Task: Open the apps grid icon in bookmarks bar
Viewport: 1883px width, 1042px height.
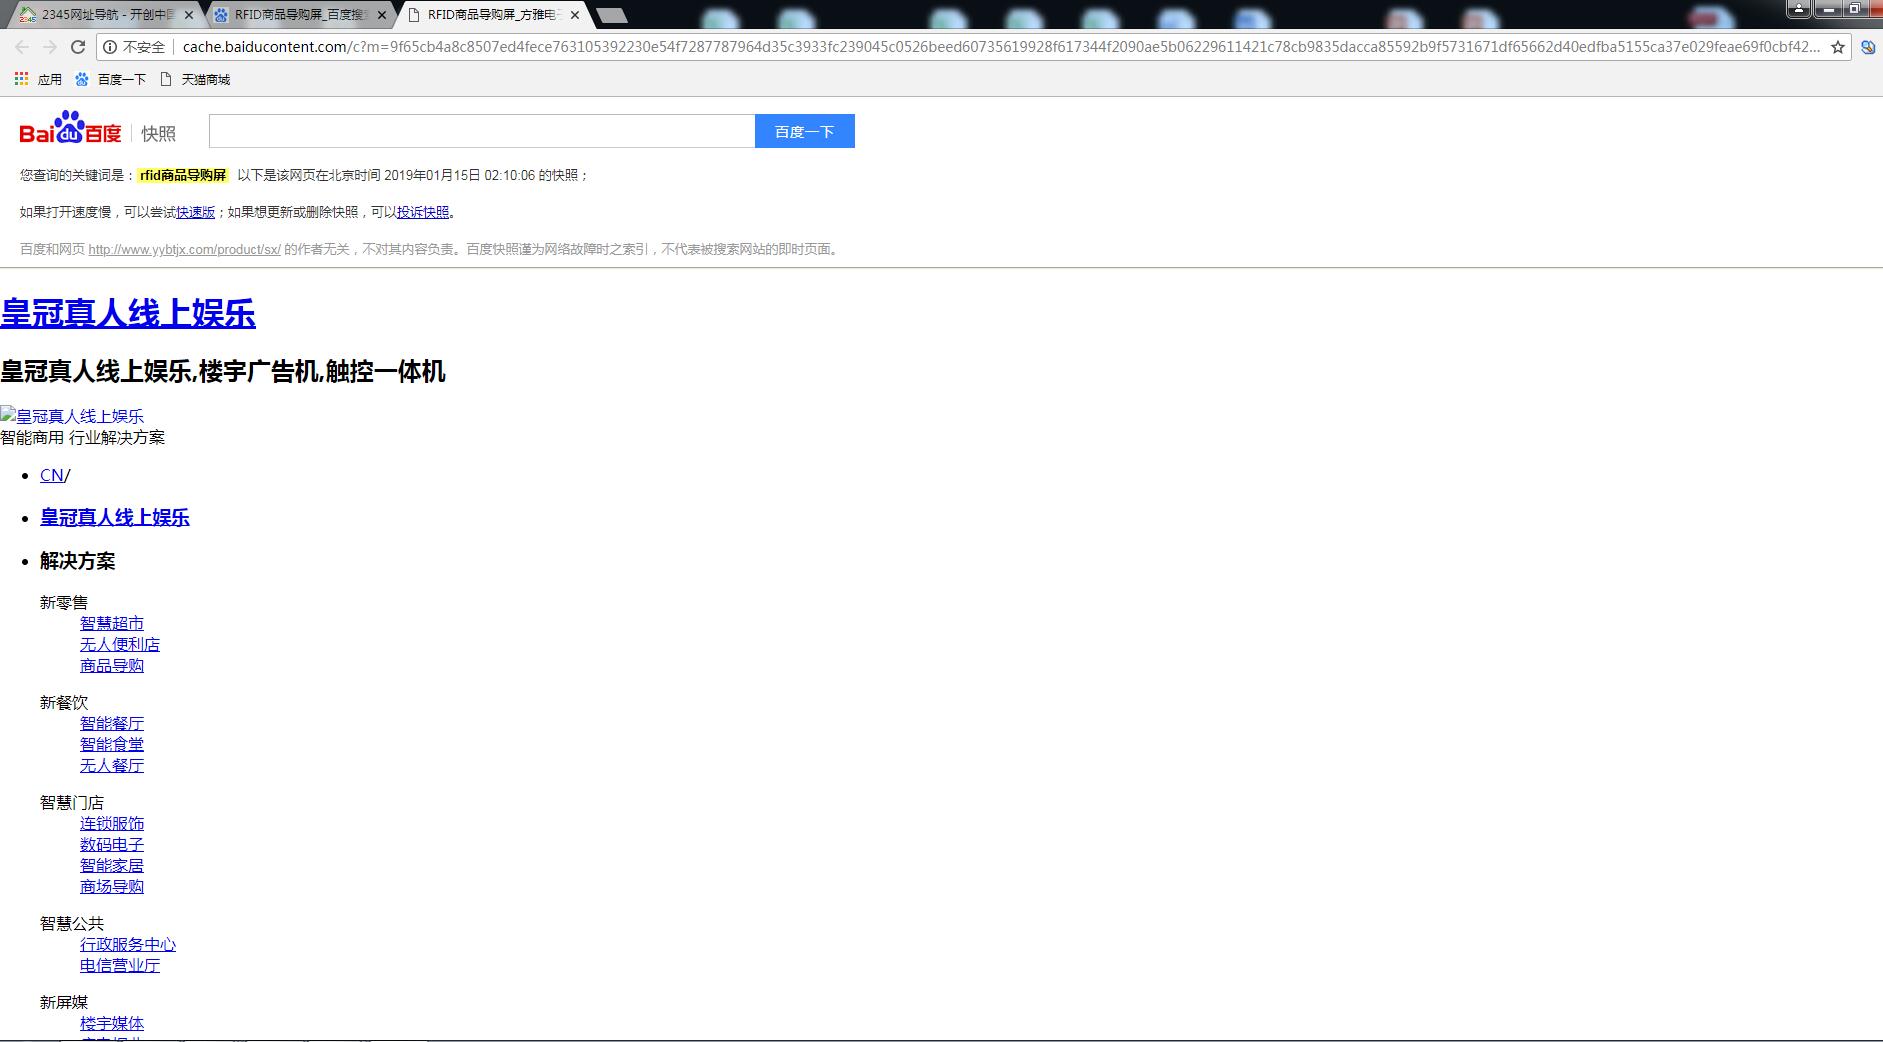Action: point(21,79)
